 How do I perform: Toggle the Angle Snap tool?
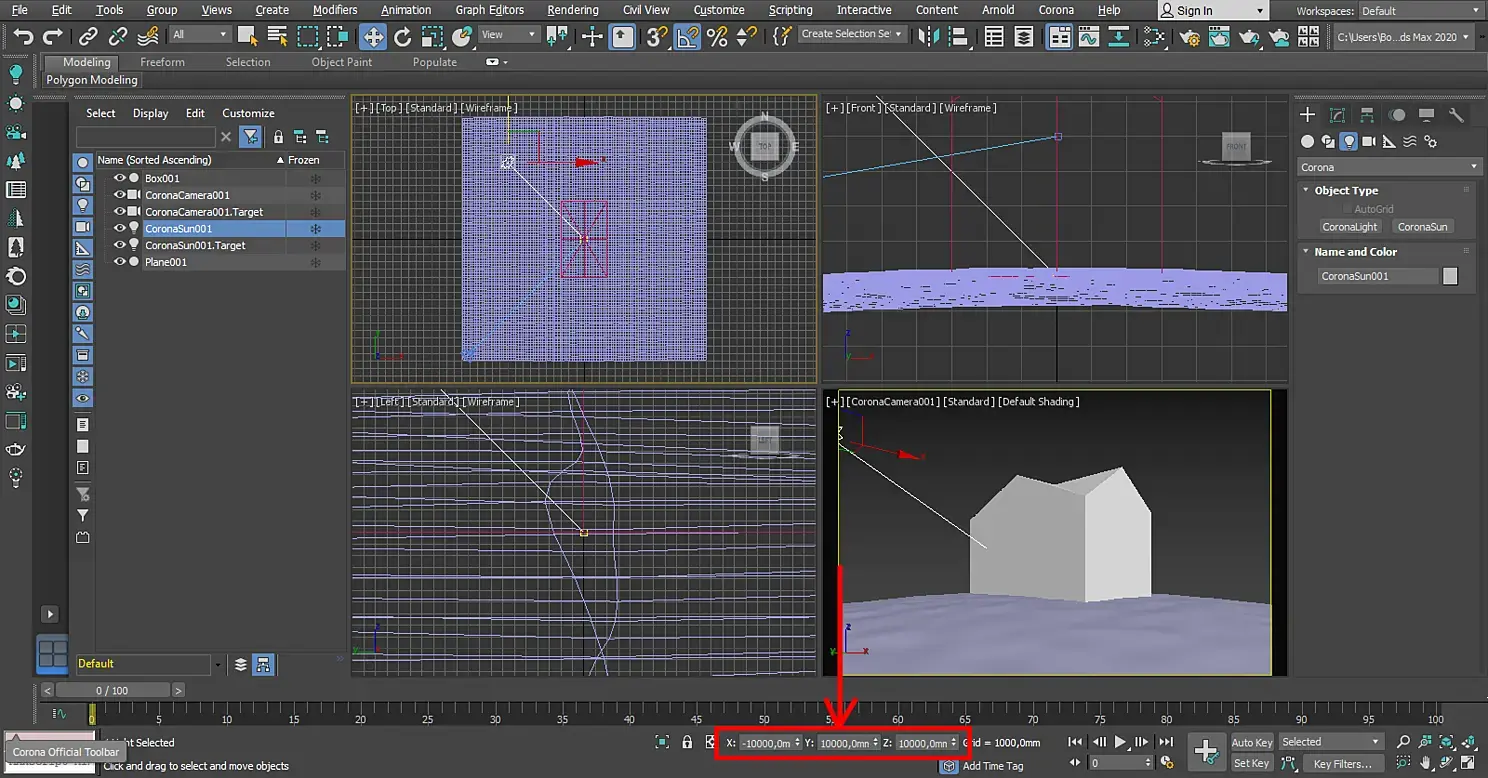[687, 37]
